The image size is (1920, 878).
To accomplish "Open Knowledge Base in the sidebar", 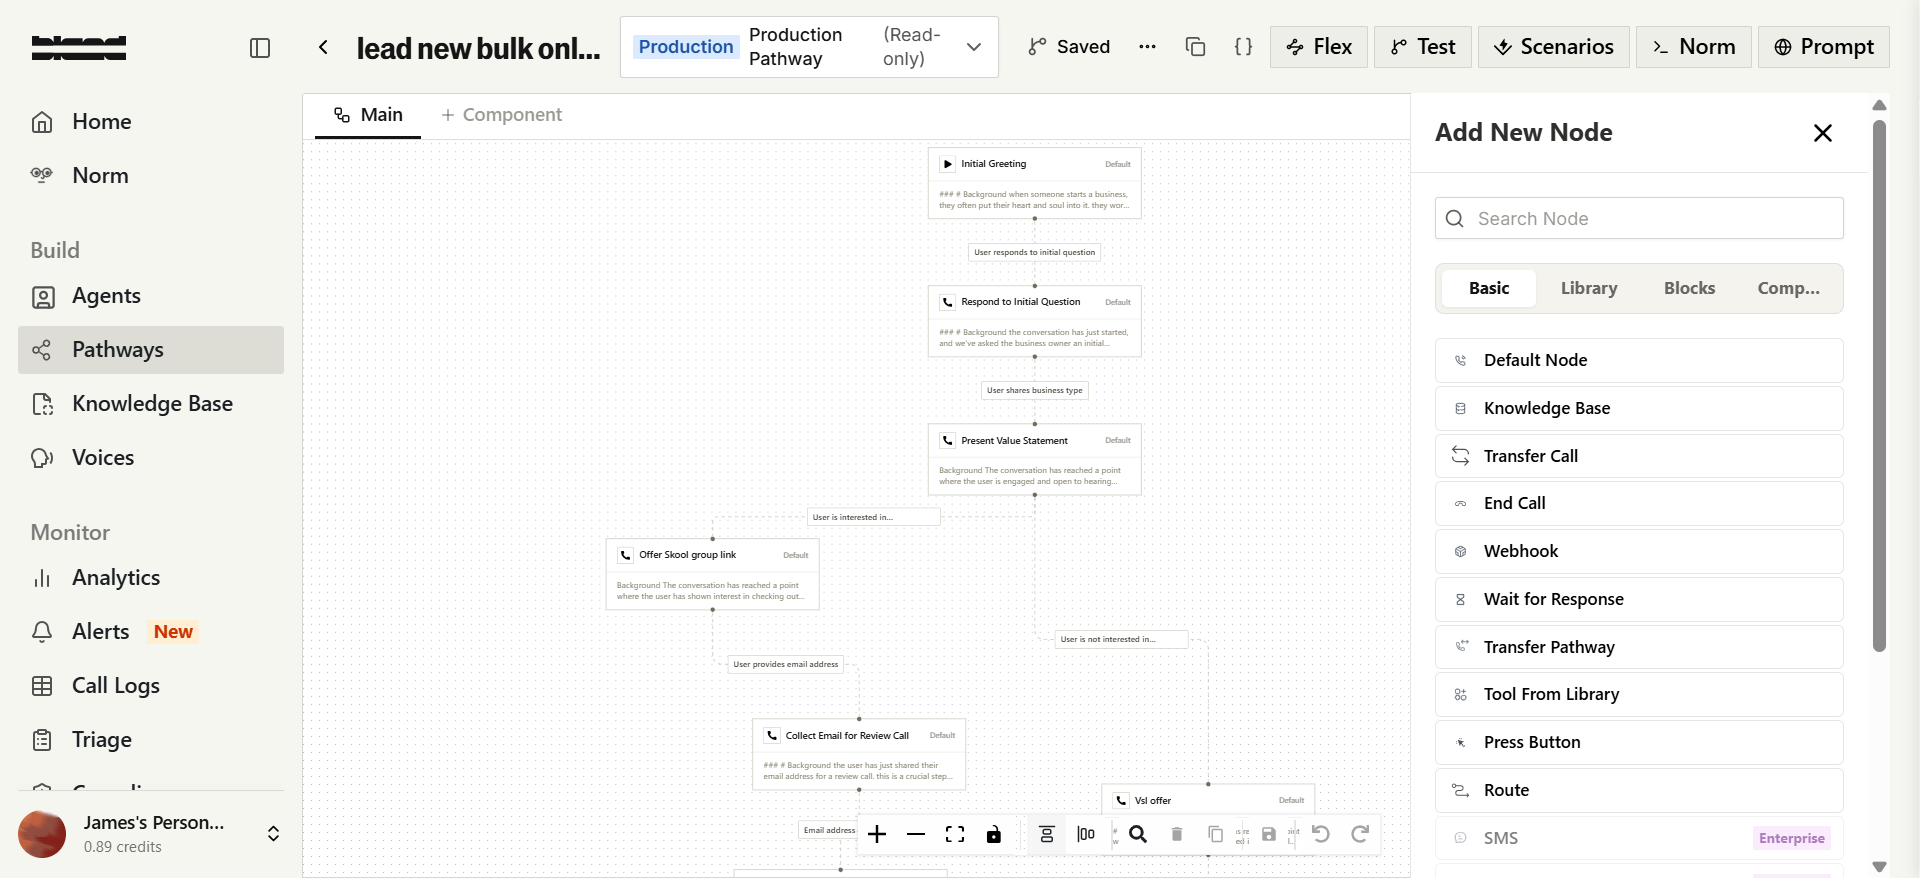I will (x=151, y=404).
